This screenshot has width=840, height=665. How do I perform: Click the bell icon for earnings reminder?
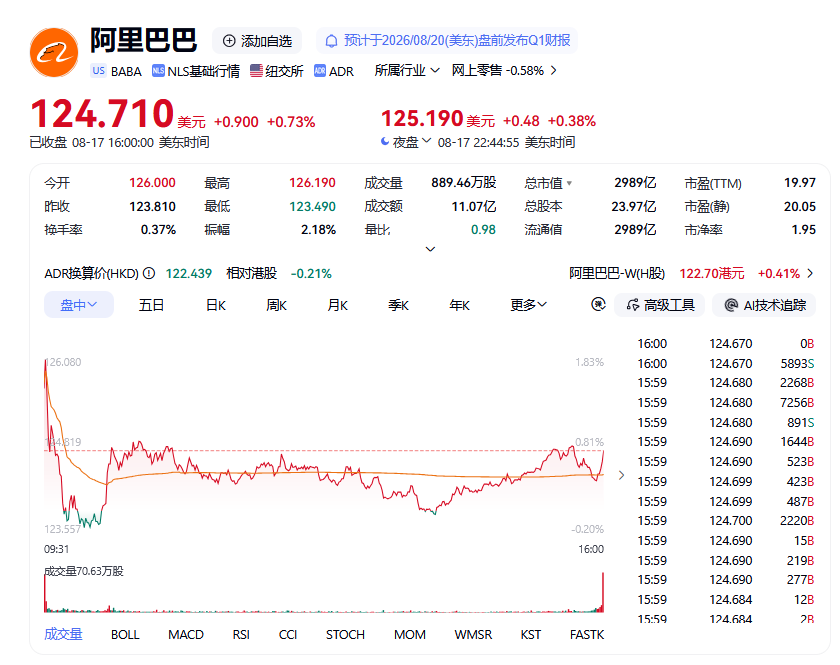332,41
